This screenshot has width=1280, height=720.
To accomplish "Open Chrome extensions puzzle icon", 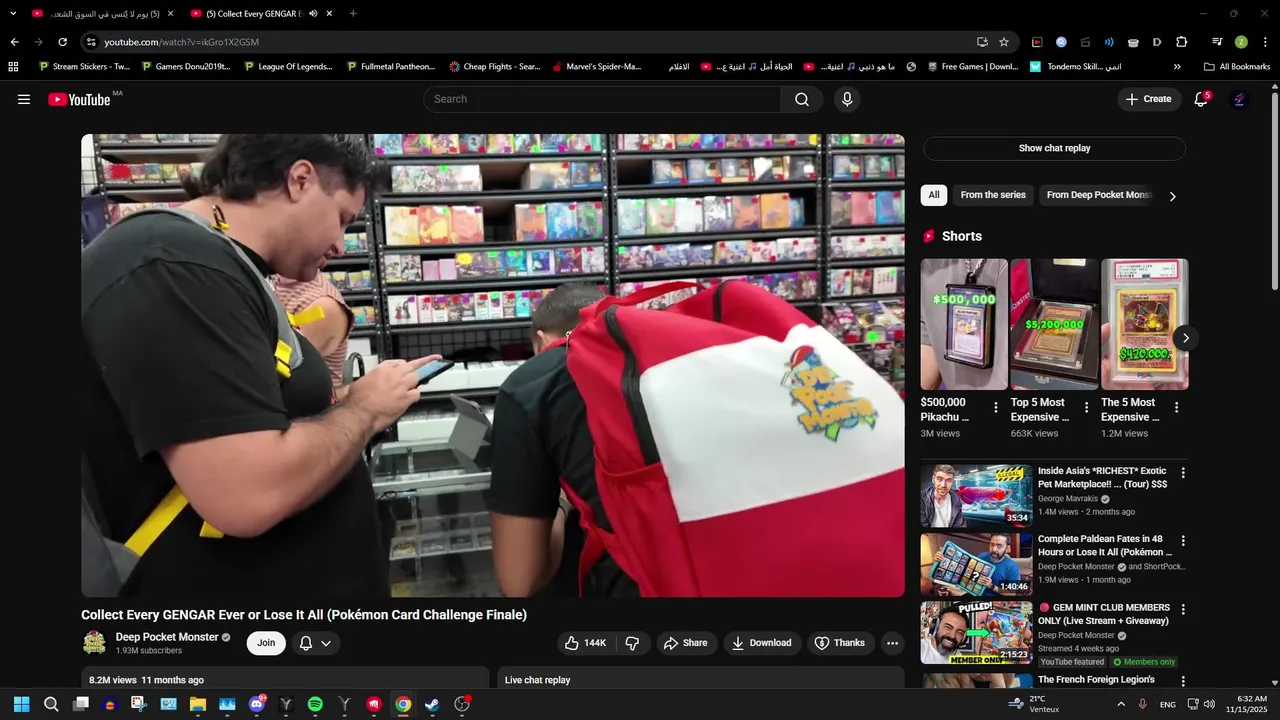I will [x=1181, y=42].
